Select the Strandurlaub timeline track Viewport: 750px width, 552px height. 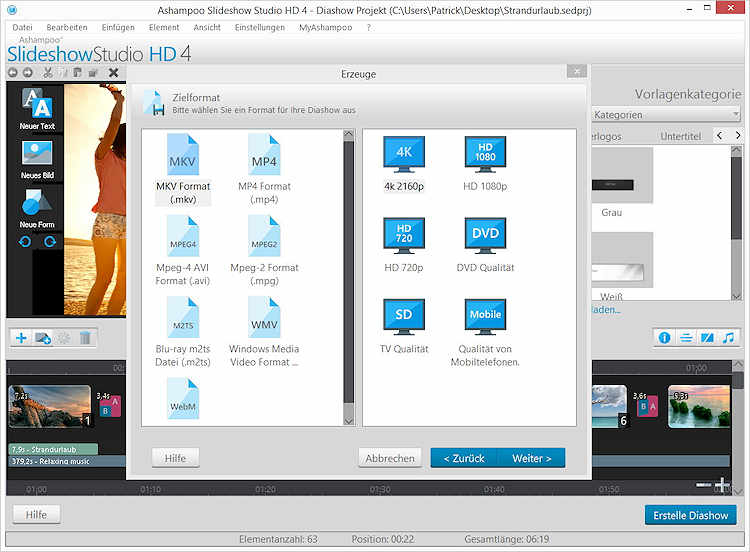tap(54, 450)
